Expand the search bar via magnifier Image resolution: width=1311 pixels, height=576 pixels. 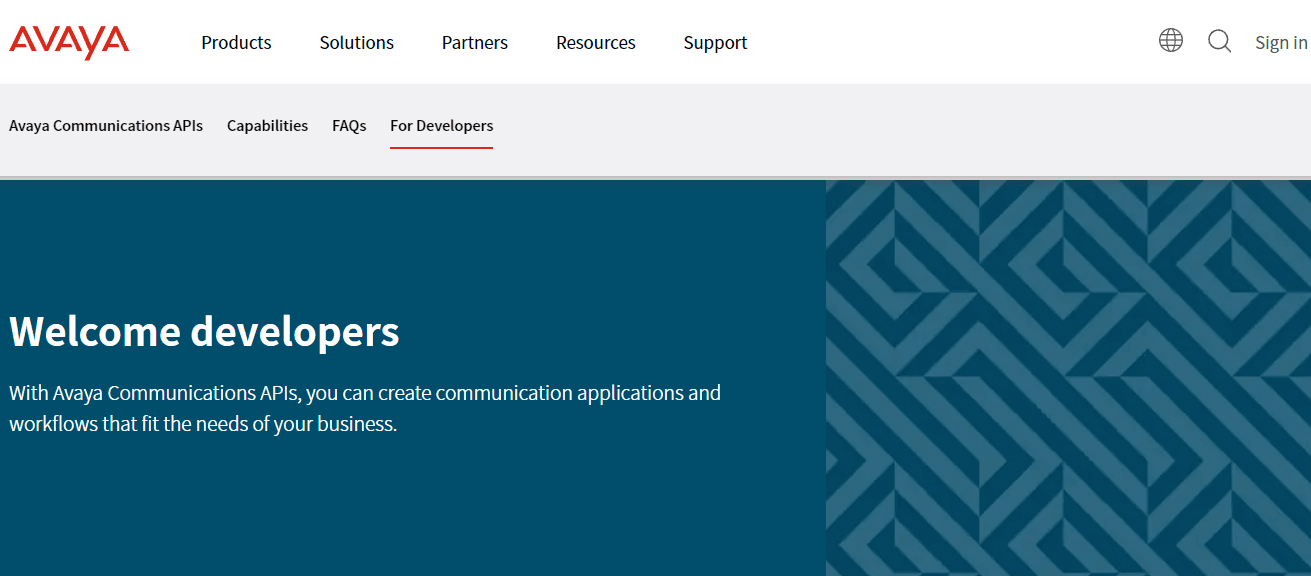coord(1219,42)
